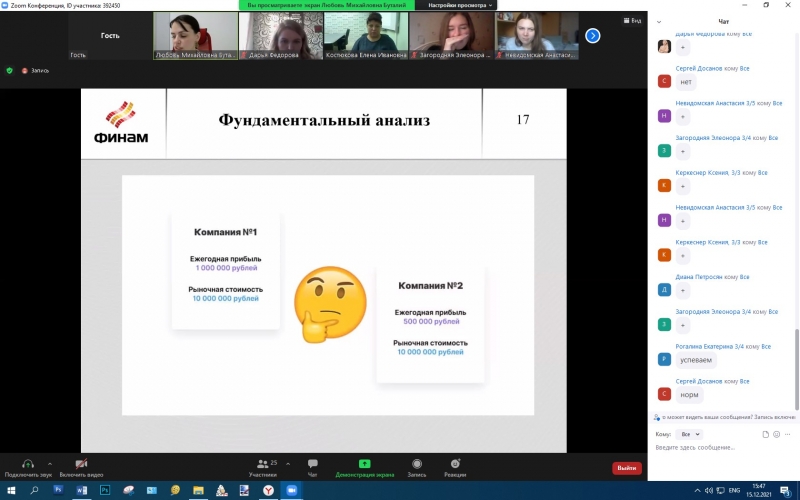This screenshot has width=800, height=500.
Task: Open the Participants panel icon
Action: coord(263,464)
